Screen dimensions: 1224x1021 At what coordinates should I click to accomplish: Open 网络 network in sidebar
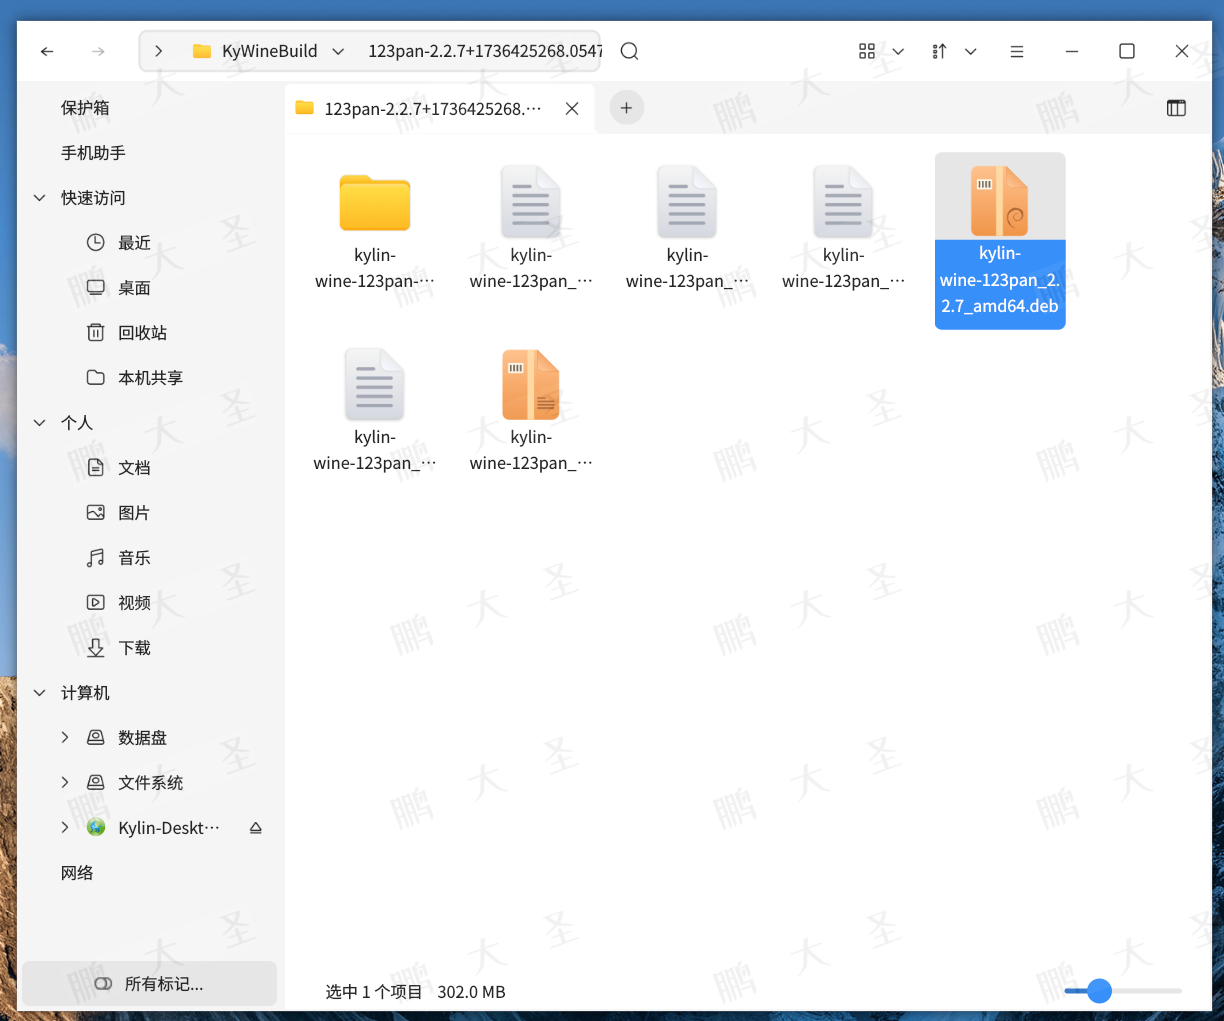click(x=77, y=873)
